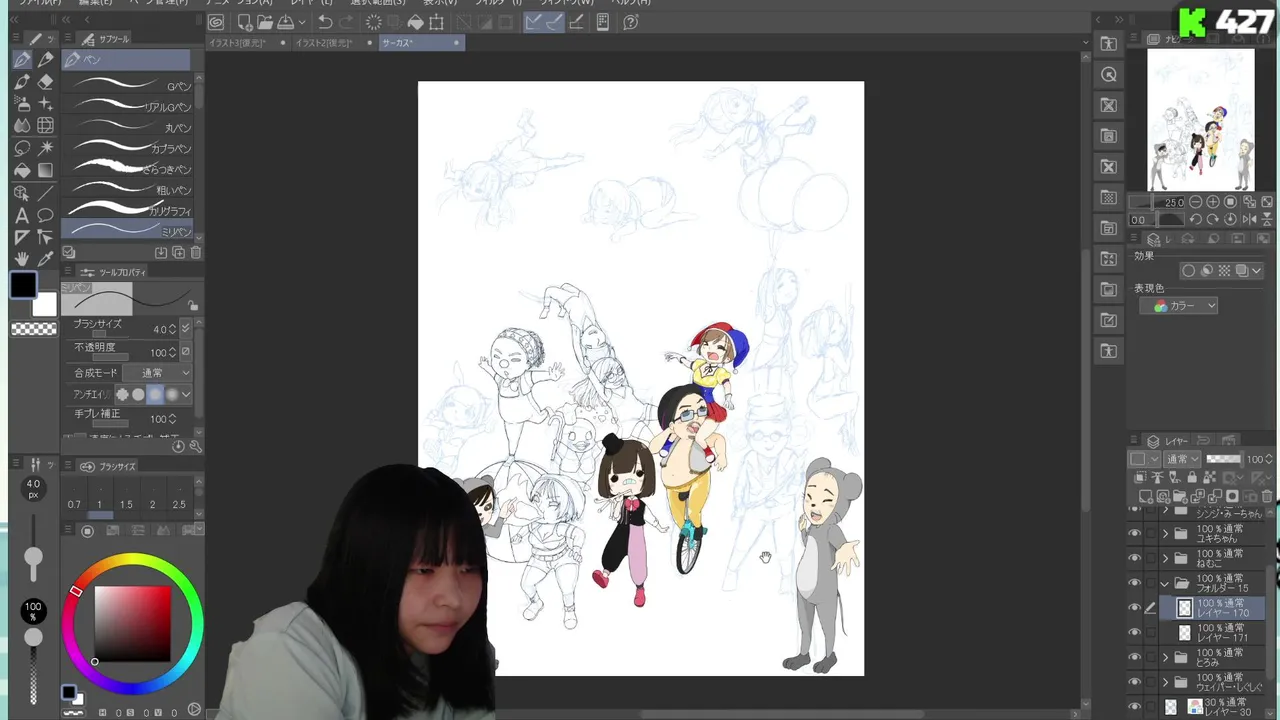Hide the とろみ folder layer
Viewport: 1280px width, 720px height.
coord(1134,657)
